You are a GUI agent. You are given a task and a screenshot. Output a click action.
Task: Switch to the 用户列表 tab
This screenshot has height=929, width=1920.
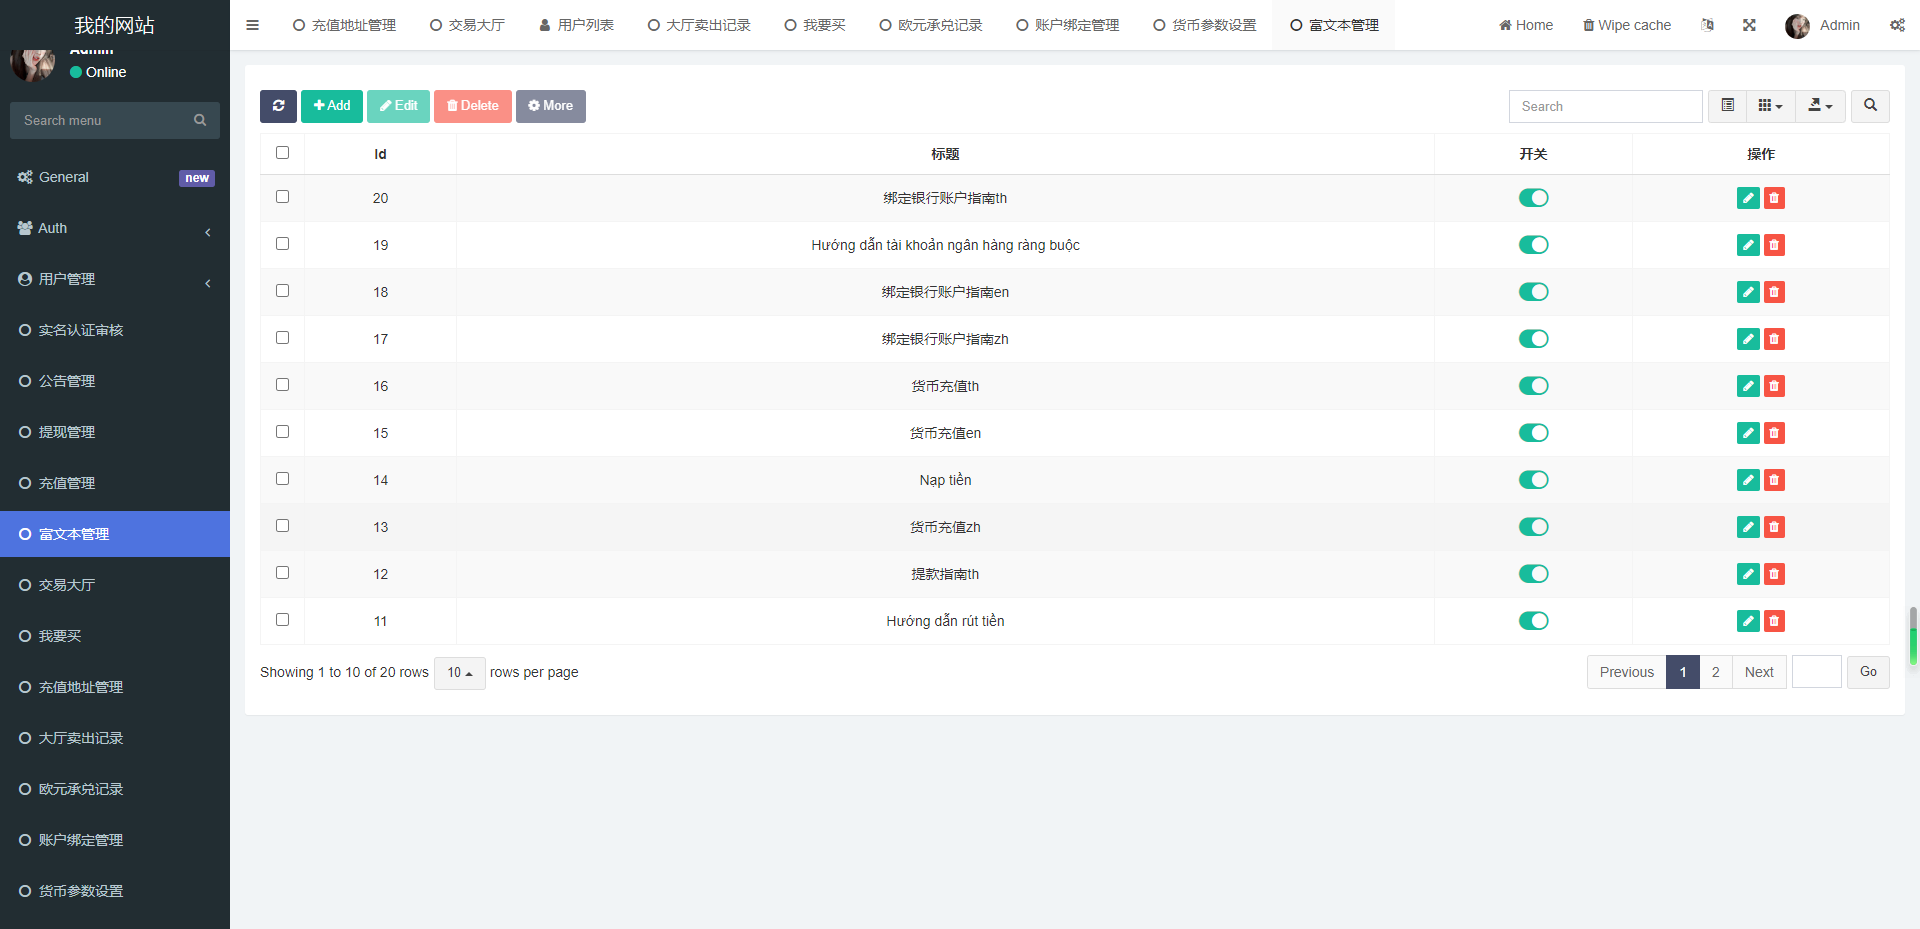[576, 25]
